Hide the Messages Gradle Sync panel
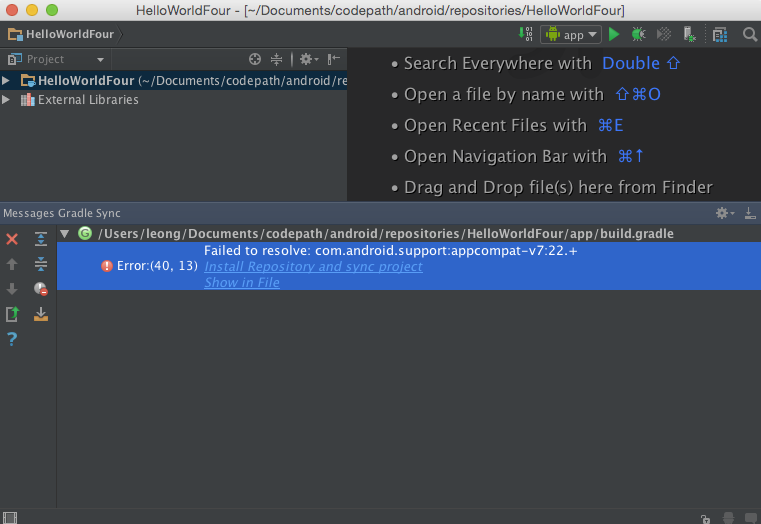 (x=750, y=213)
